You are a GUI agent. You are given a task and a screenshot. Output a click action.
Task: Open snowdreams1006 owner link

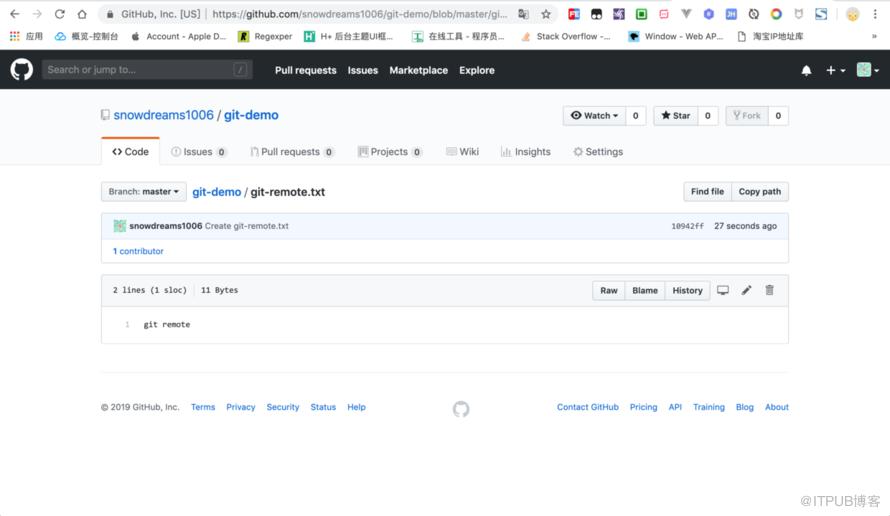[163, 115]
